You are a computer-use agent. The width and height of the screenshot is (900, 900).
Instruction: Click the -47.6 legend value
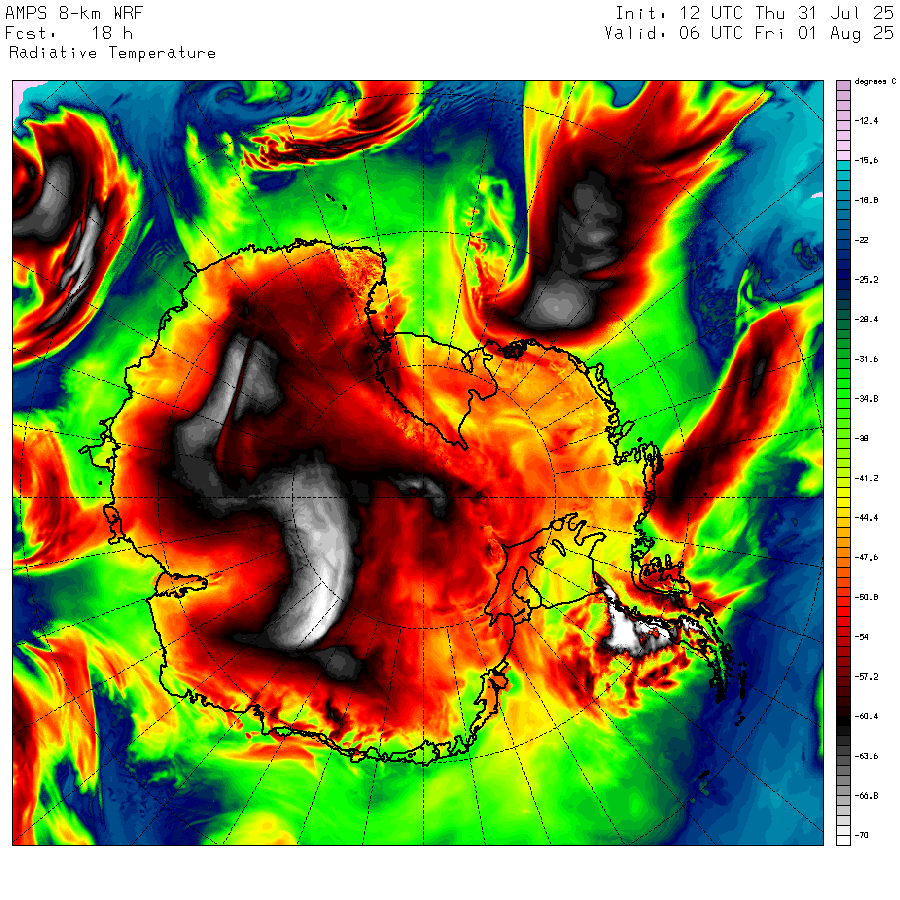(866, 557)
